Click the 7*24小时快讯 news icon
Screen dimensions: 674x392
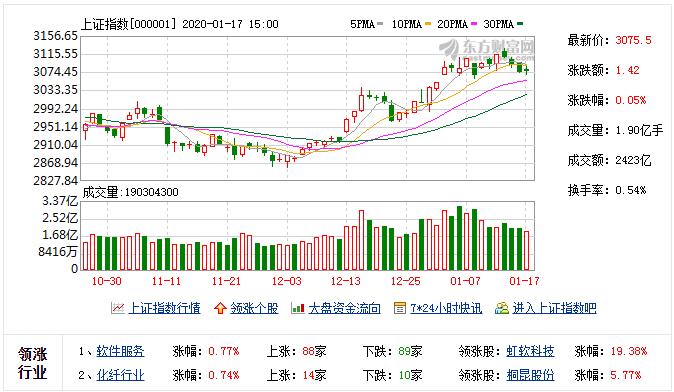click(x=400, y=308)
